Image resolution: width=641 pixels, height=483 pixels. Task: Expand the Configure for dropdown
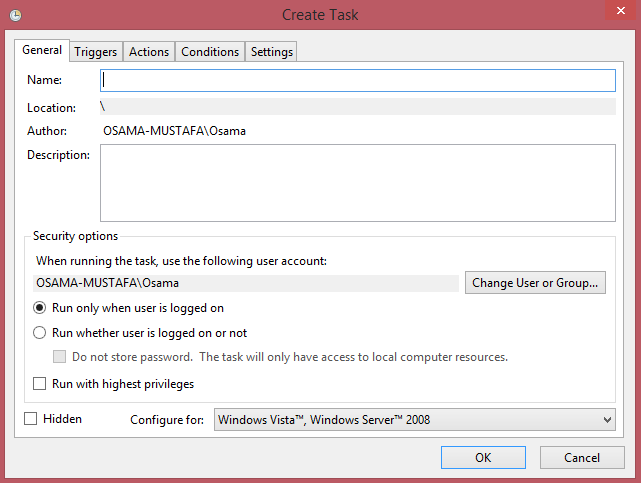[x=415, y=420]
